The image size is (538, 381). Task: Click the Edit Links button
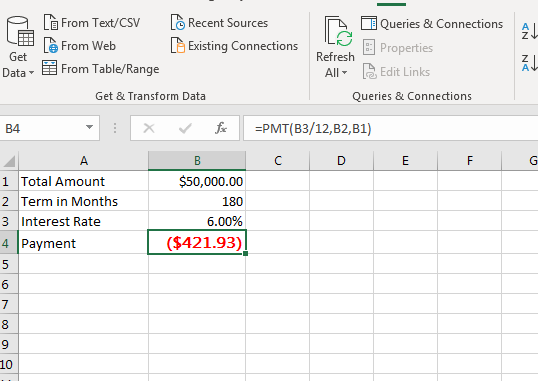tap(396, 72)
